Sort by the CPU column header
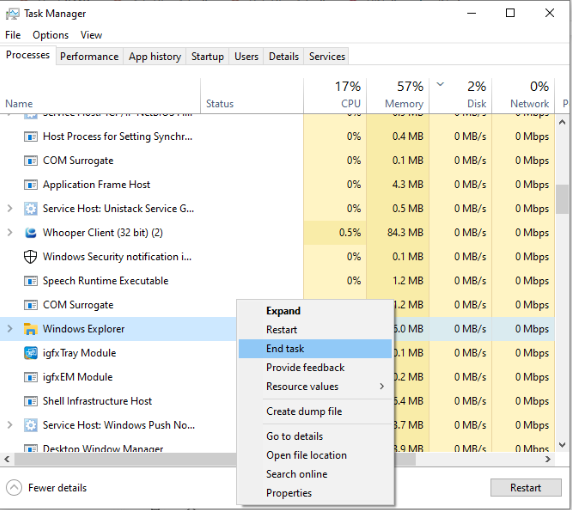The width and height of the screenshot is (572, 510). (335, 96)
